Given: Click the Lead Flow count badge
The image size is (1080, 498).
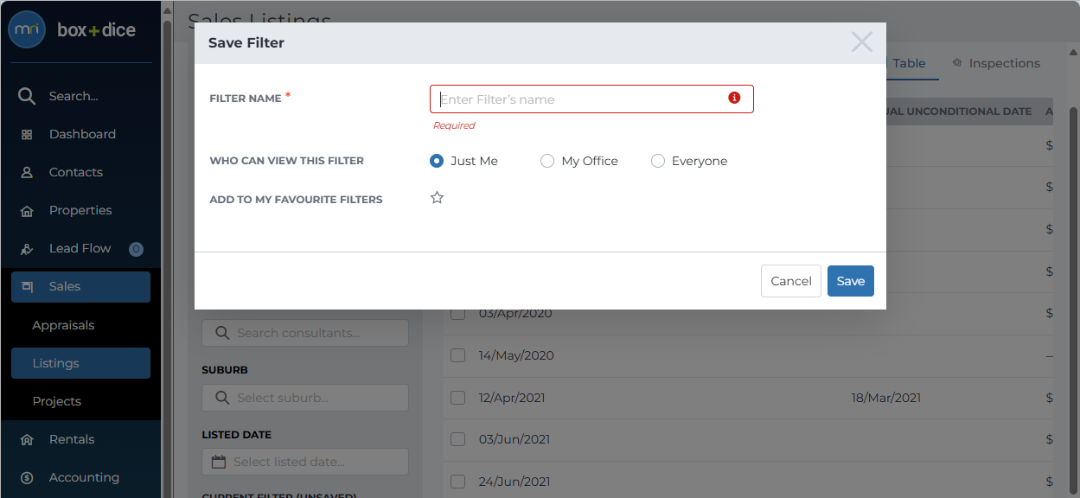Looking at the screenshot, I should (136, 249).
